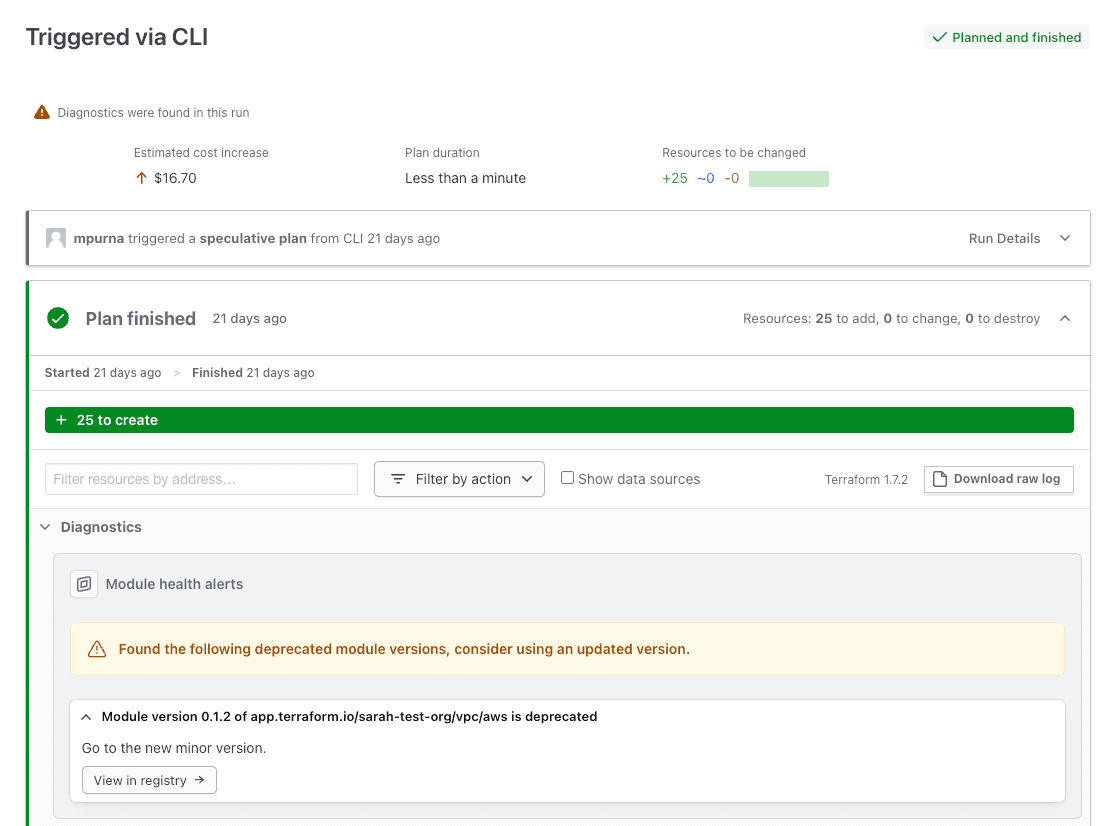Screen dimensions: 1112x826
Task: Click the mpurna user avatar icon
Action: point(56,239)
